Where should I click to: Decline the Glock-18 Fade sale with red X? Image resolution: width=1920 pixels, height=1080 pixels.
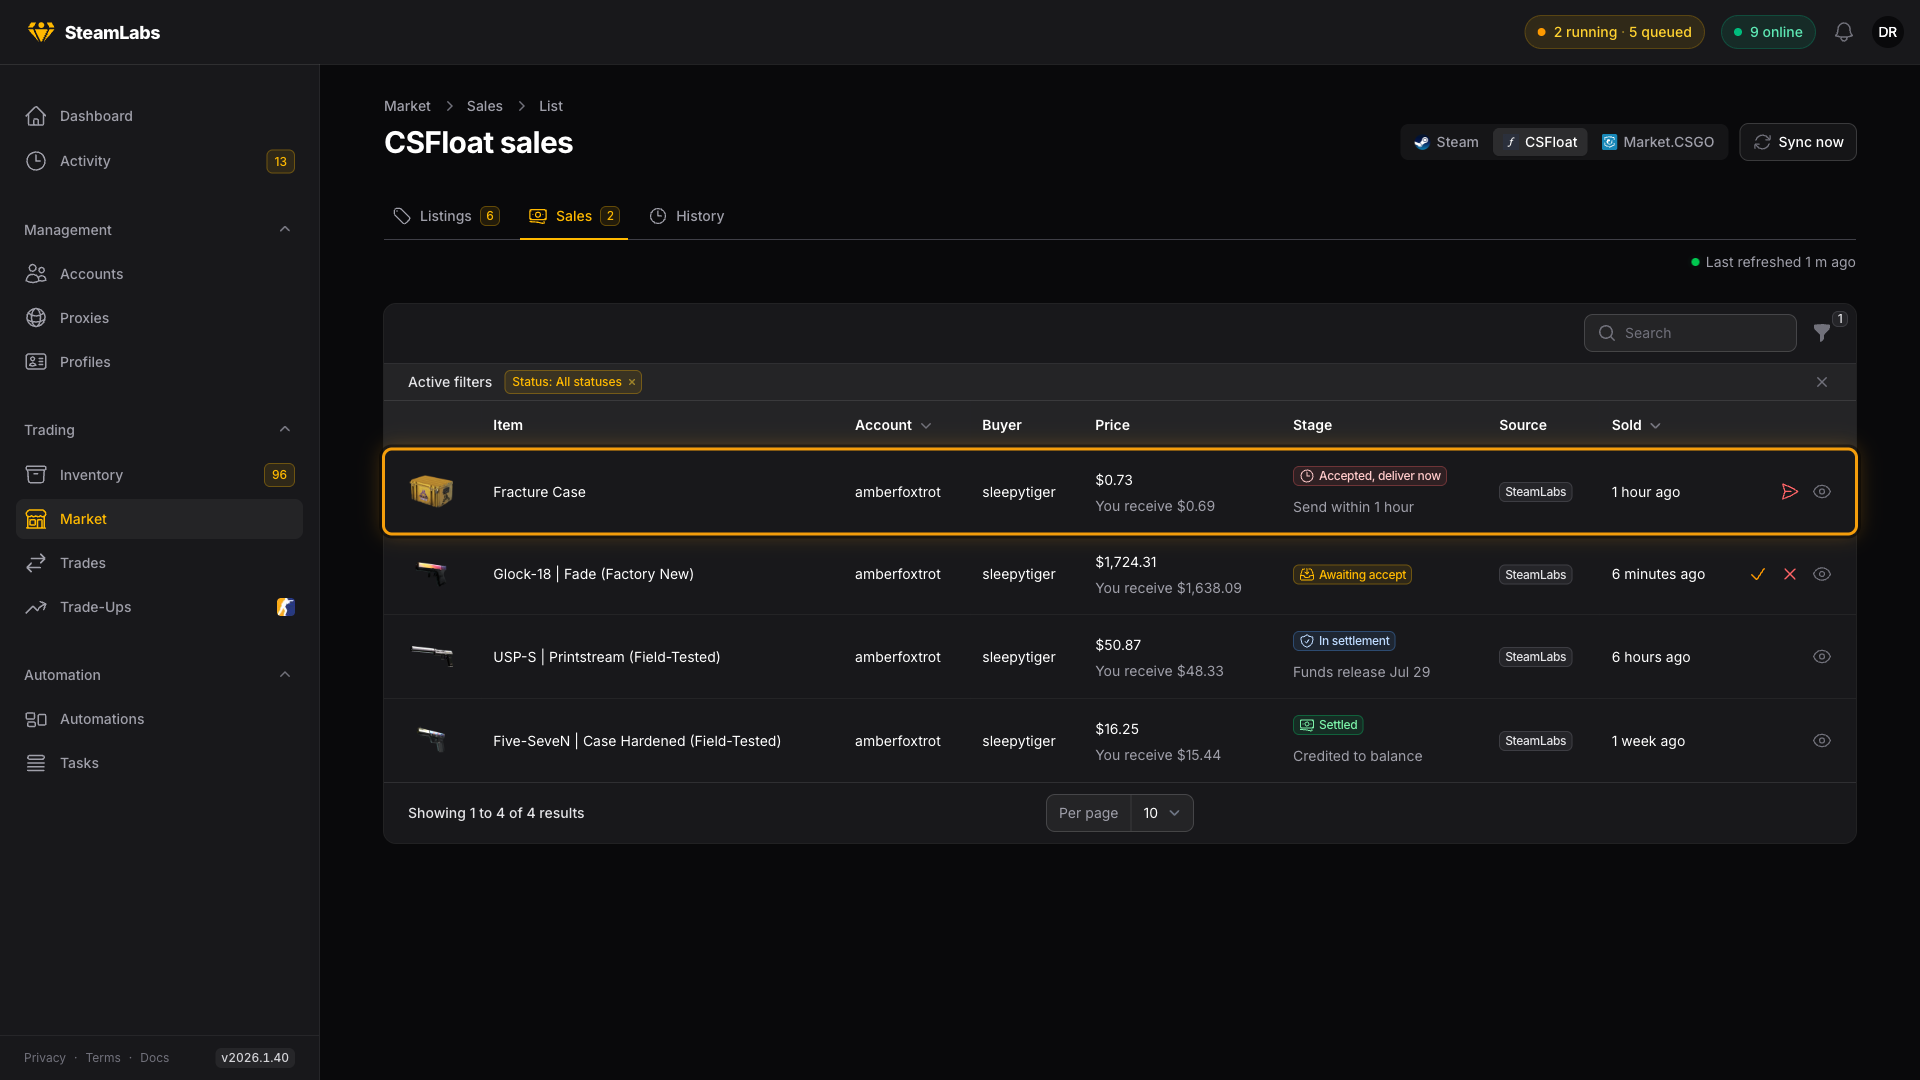click(1789, 574)
